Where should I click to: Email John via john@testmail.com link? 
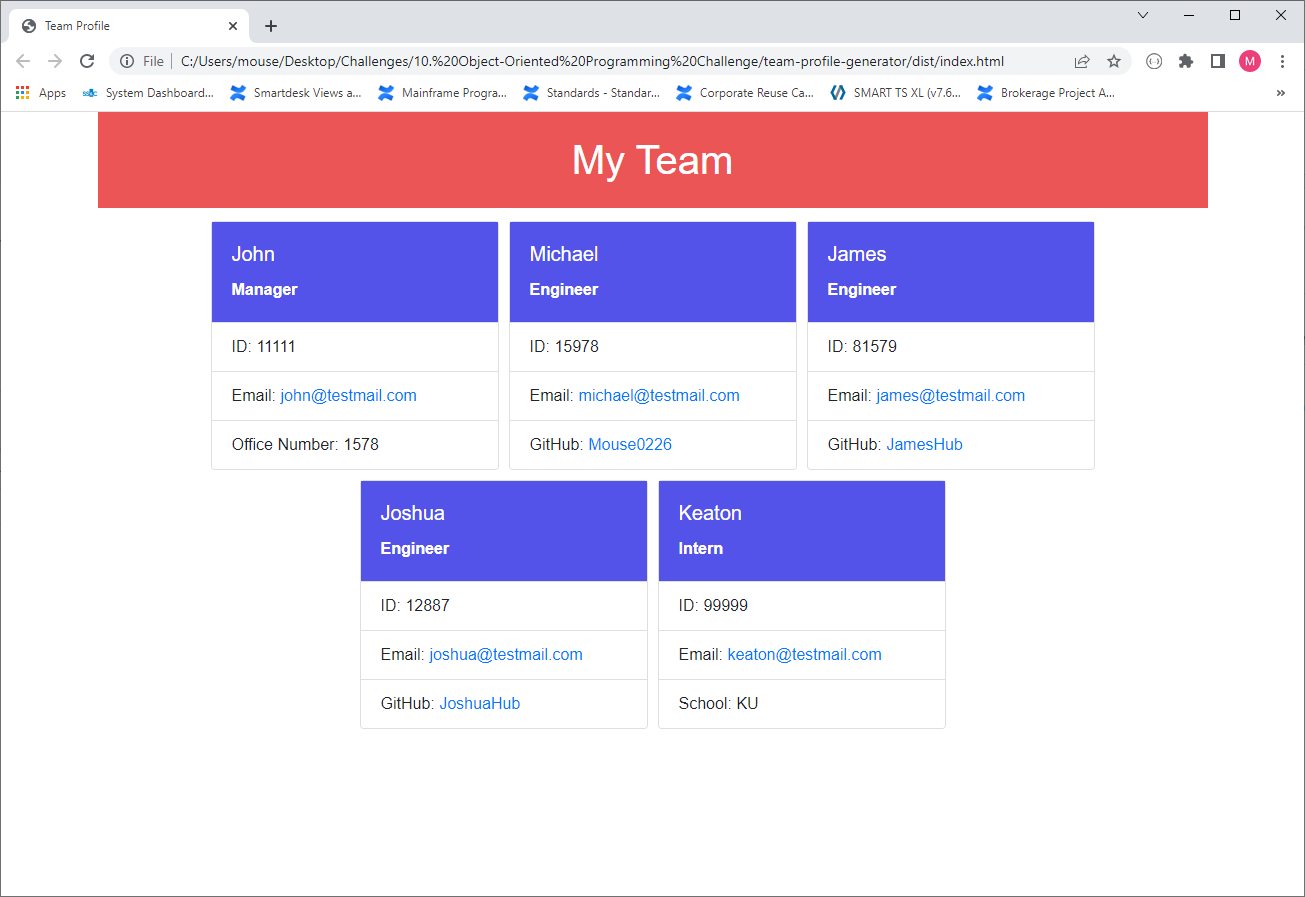point(348,395)
